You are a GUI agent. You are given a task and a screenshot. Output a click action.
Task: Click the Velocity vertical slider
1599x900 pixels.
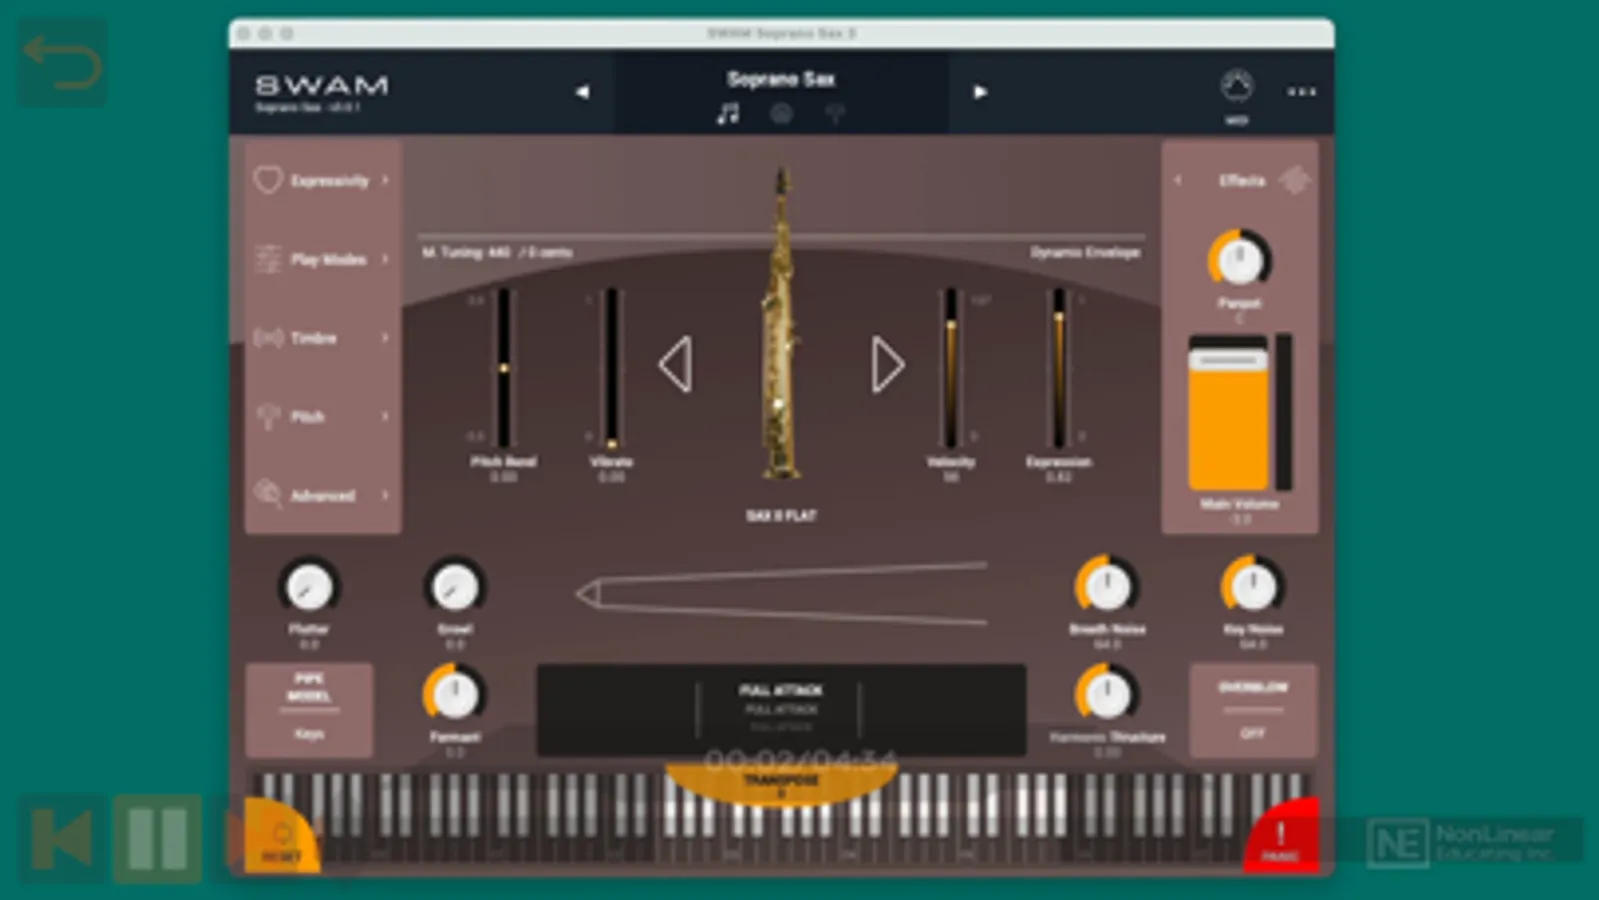(951, 367)
